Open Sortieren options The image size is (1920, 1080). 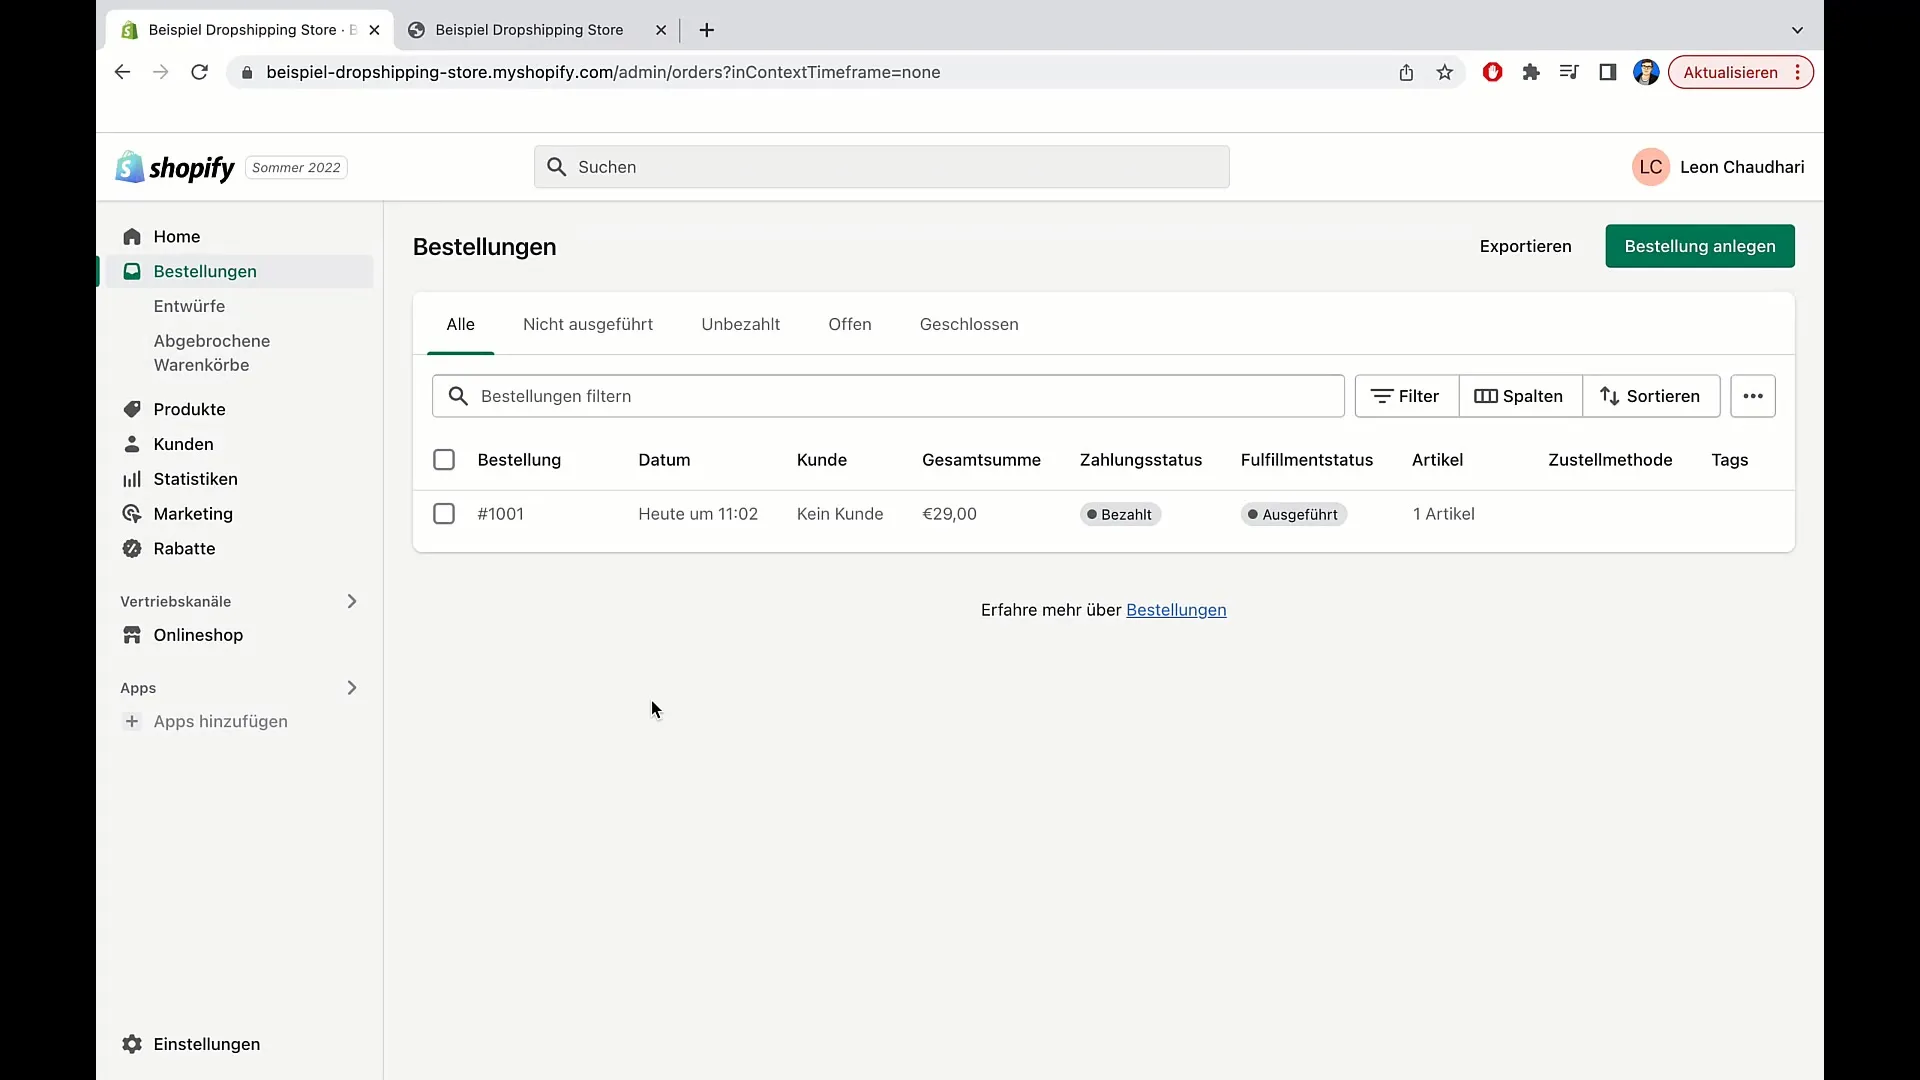[1650, 396]
